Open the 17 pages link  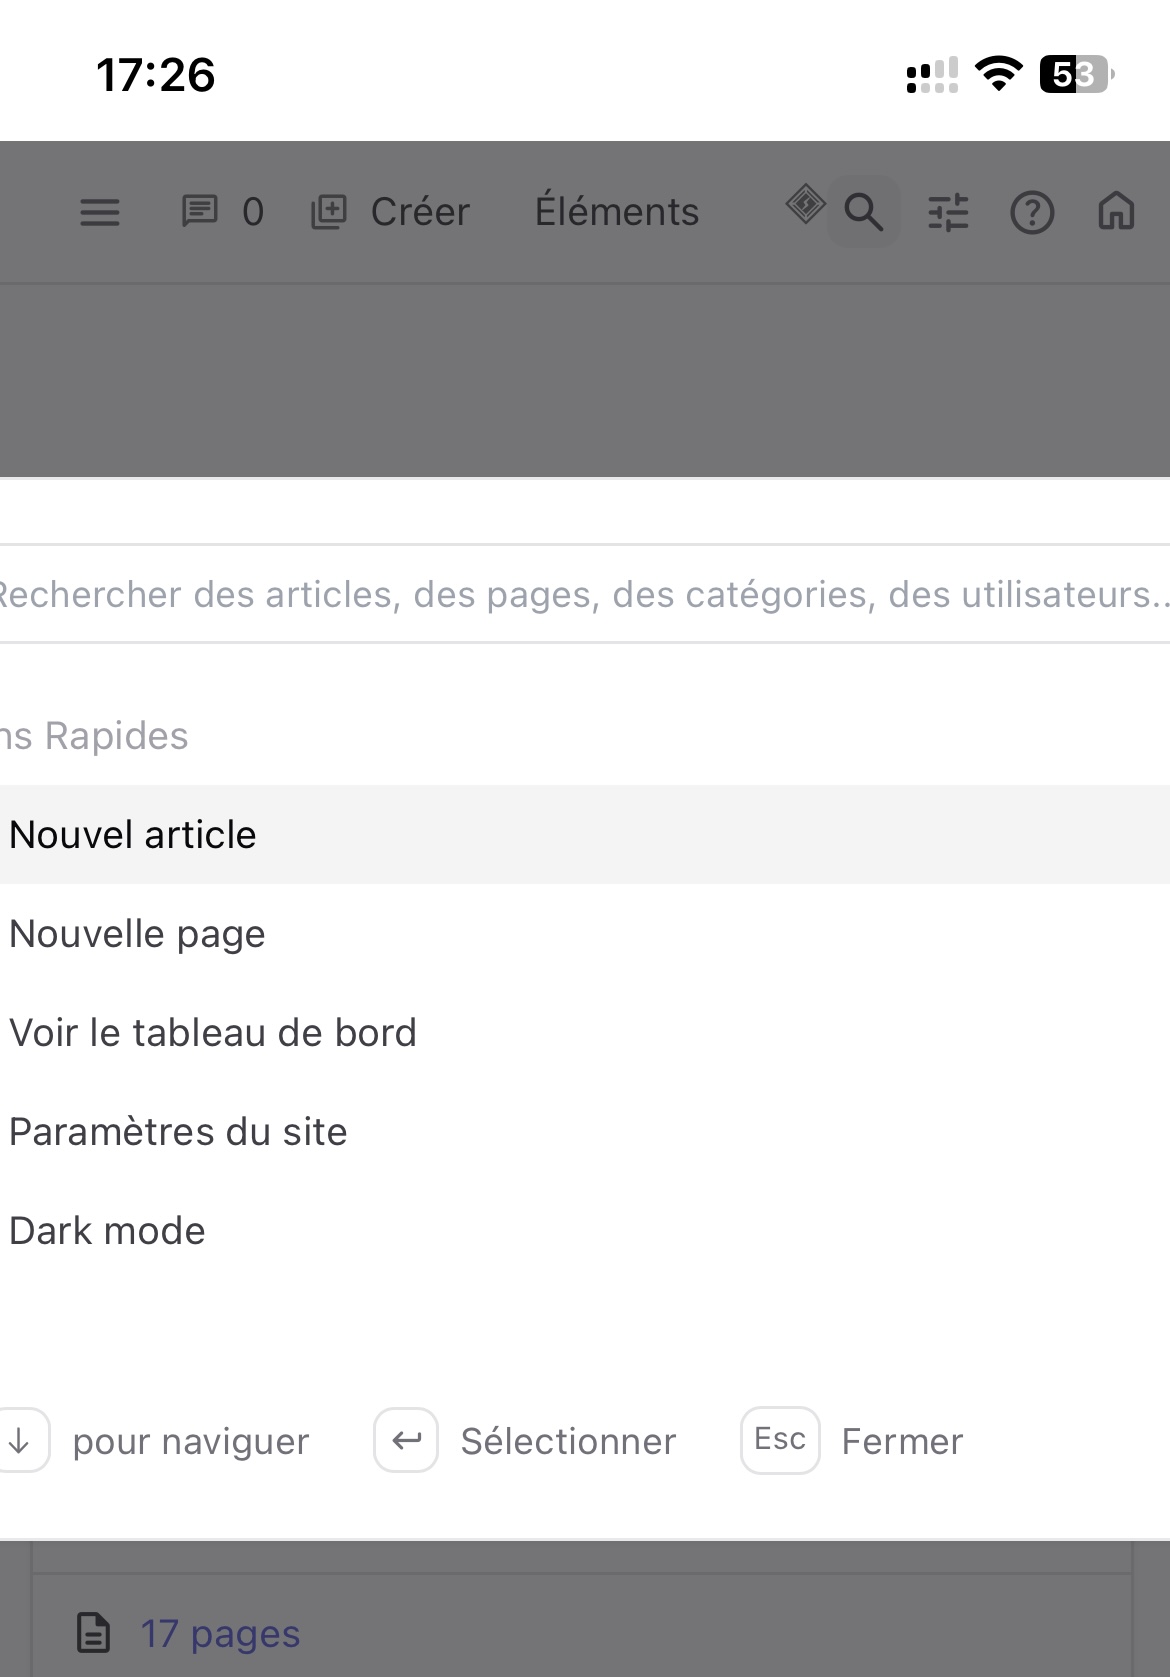click(220, 1634)
